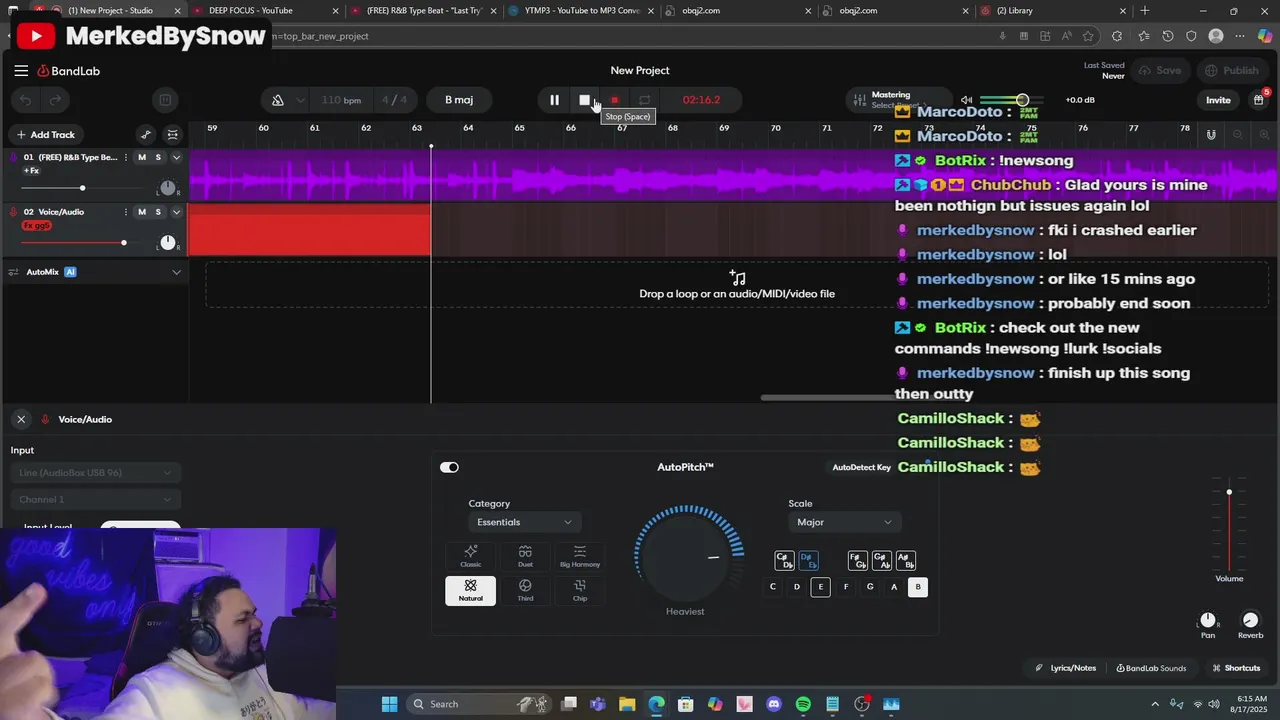
Task: Close the Voice/Audio panel
Action: tap(21, 420)
